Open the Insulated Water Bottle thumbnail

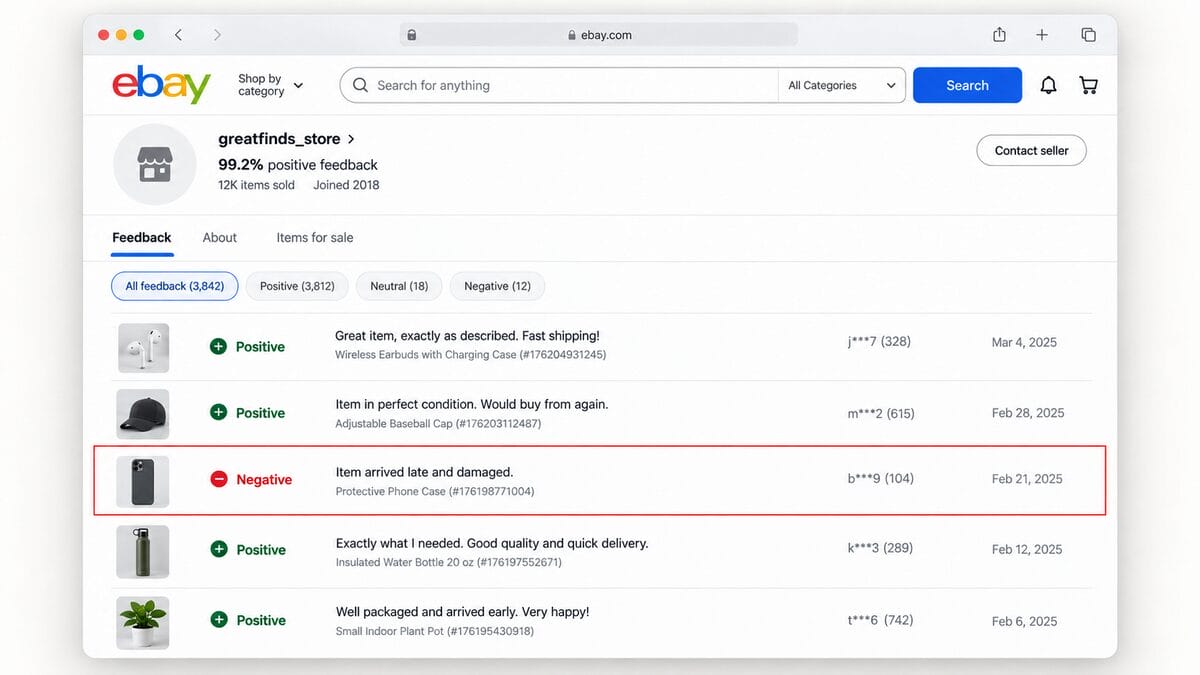tap(143, 551)
